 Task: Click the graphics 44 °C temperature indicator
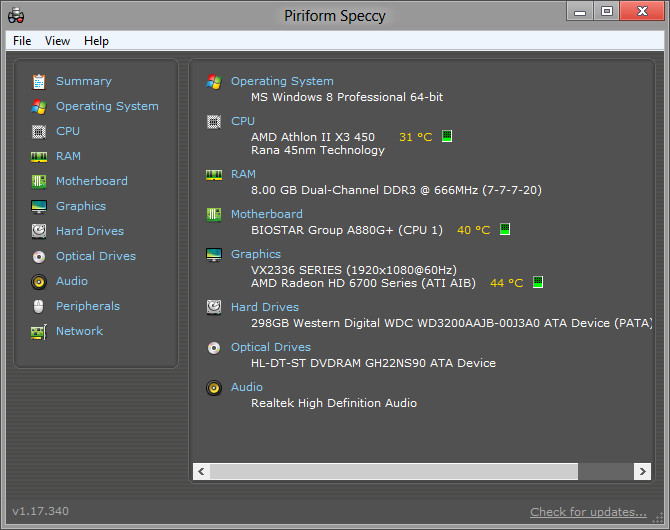[537, 283]
